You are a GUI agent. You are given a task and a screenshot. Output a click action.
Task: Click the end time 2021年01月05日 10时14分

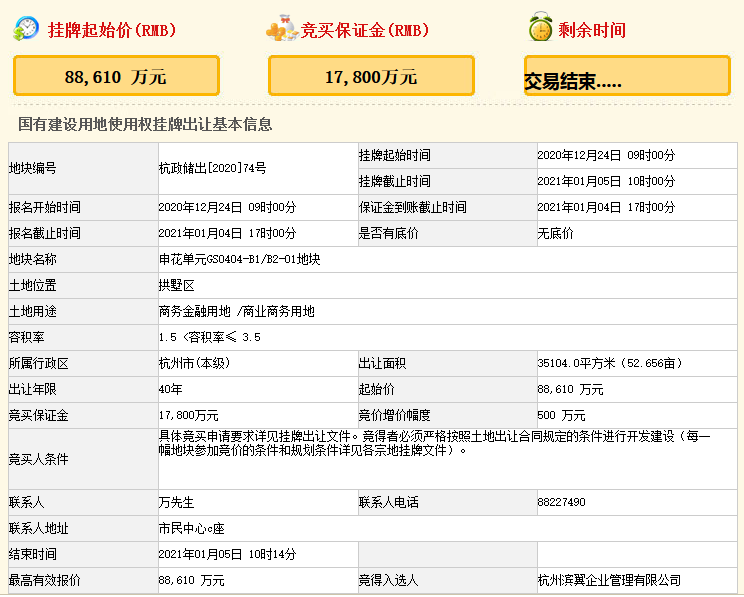[x=227, y=554]
